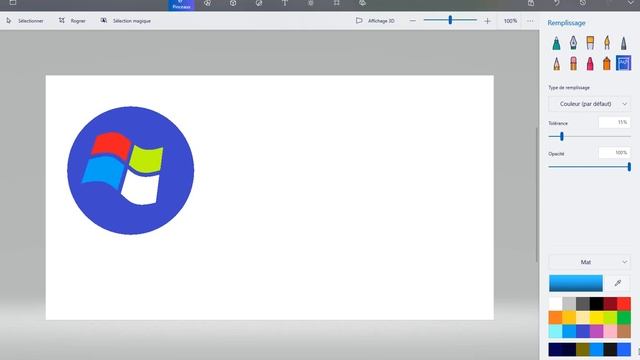Select the Marker brush
Image resolution: width=640 pixels, height=360 pixels.
click(x=556, y=43)
